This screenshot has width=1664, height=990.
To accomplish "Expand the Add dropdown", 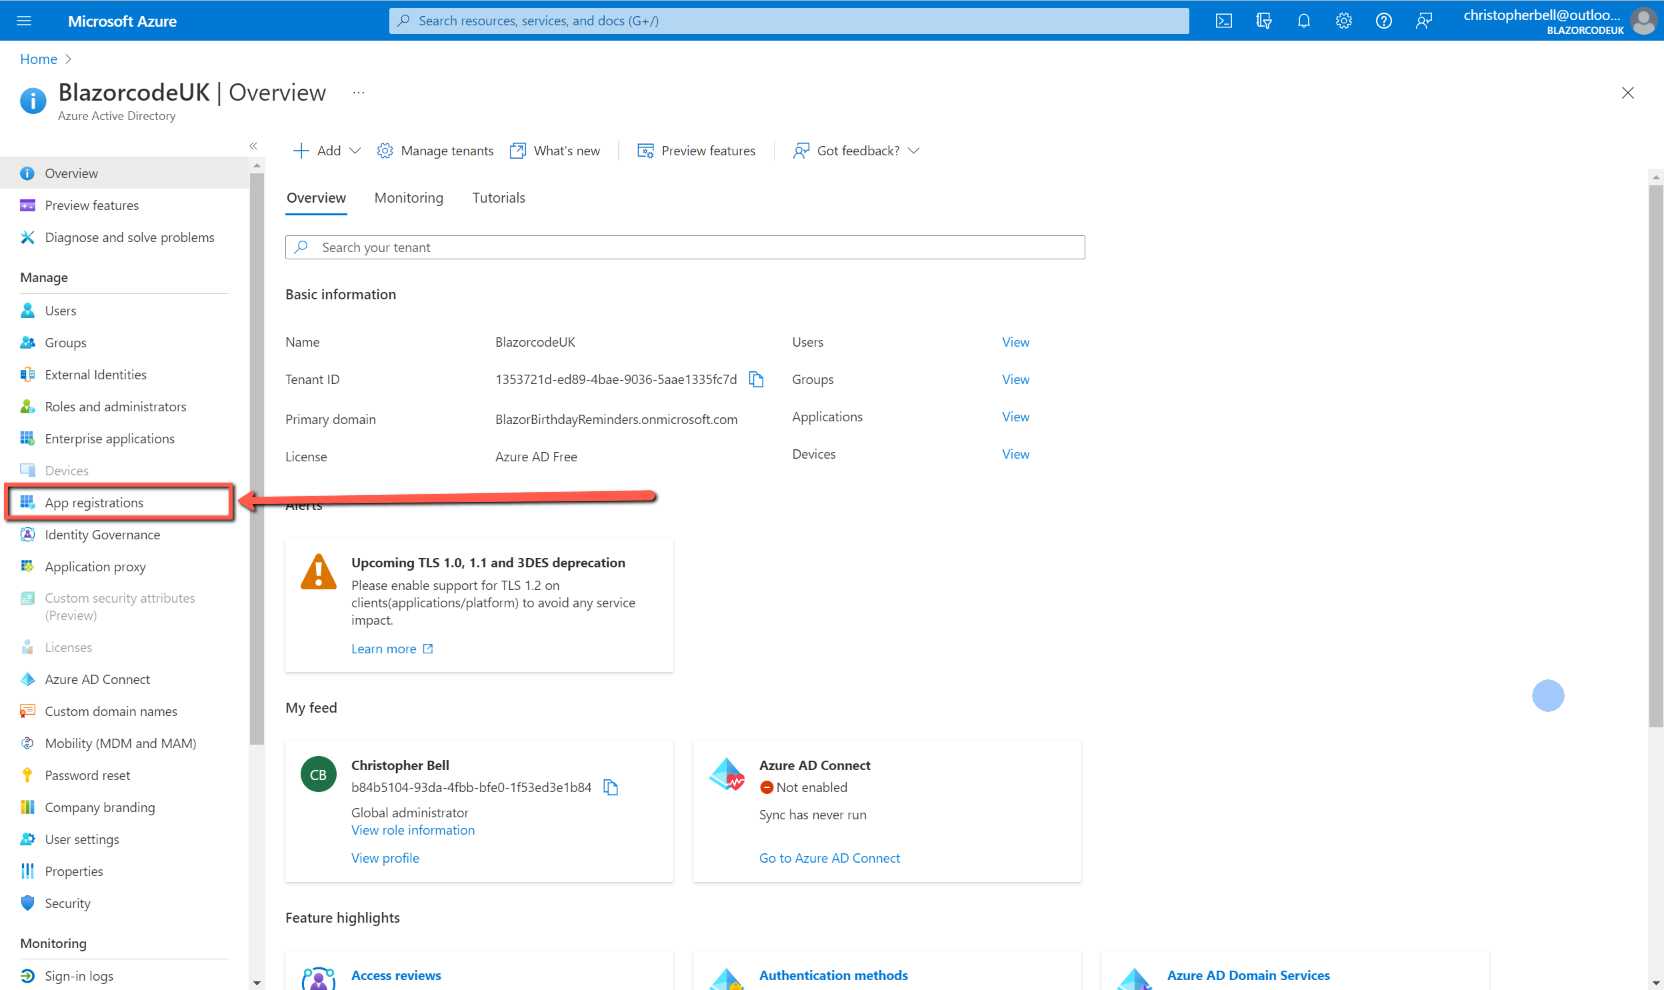I will pos(355,150).
